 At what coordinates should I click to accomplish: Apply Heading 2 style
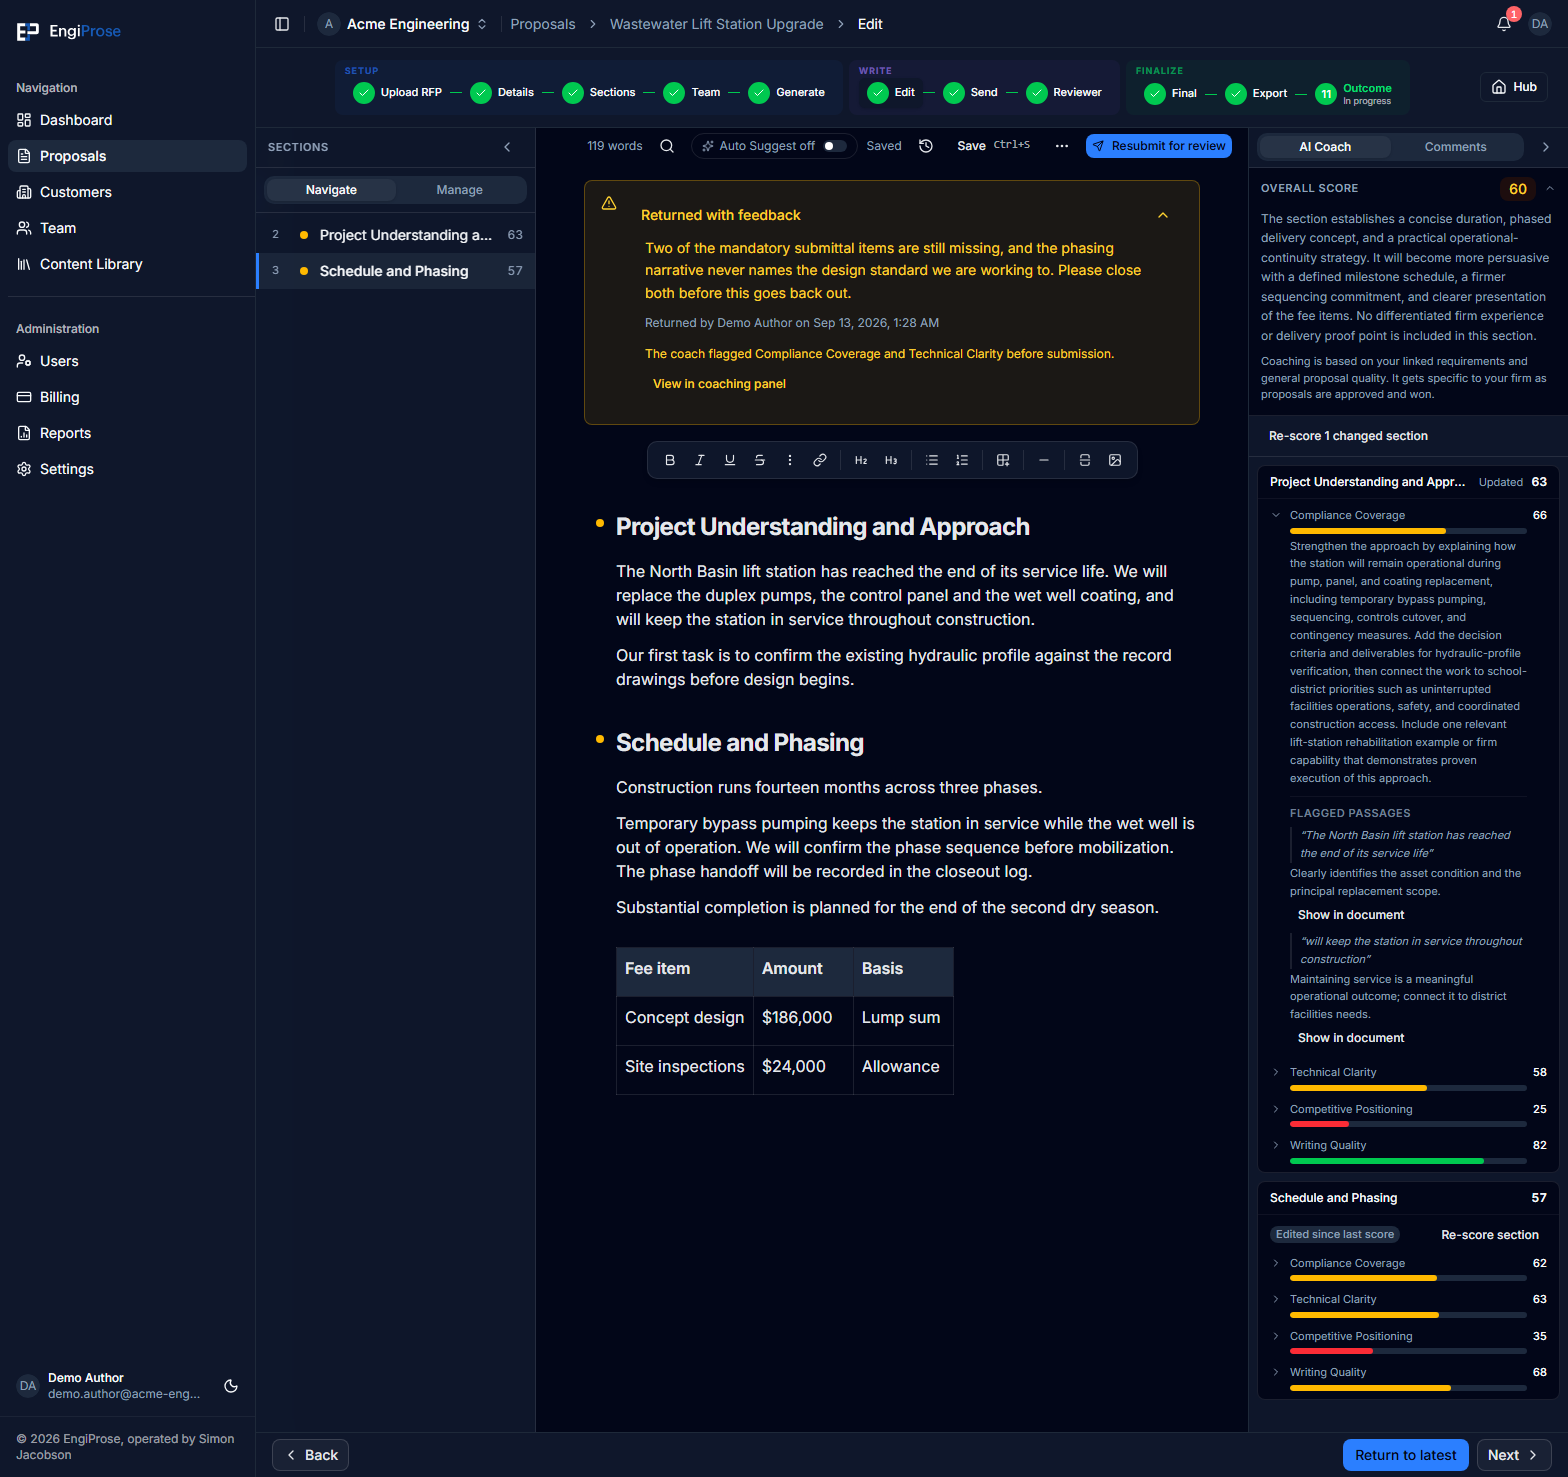[x=861, y=460]
